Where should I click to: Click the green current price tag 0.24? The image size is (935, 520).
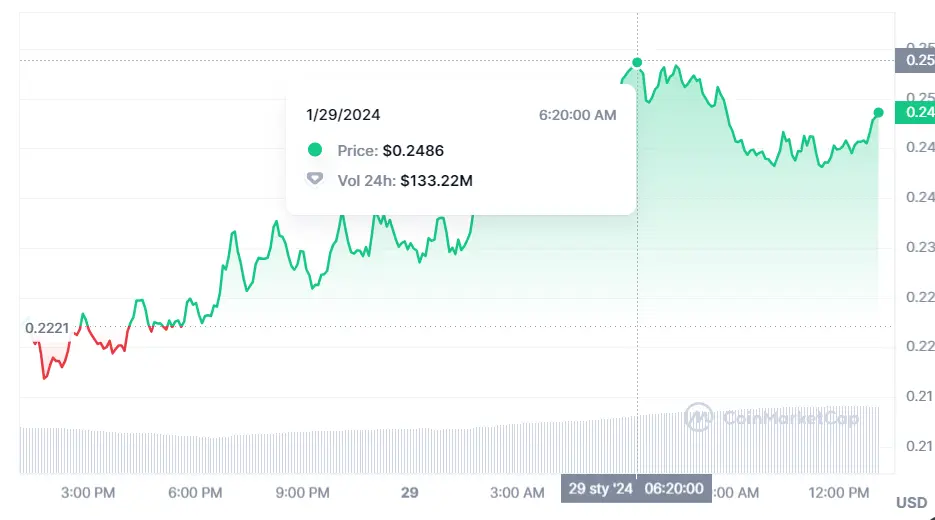click(914, 112)
